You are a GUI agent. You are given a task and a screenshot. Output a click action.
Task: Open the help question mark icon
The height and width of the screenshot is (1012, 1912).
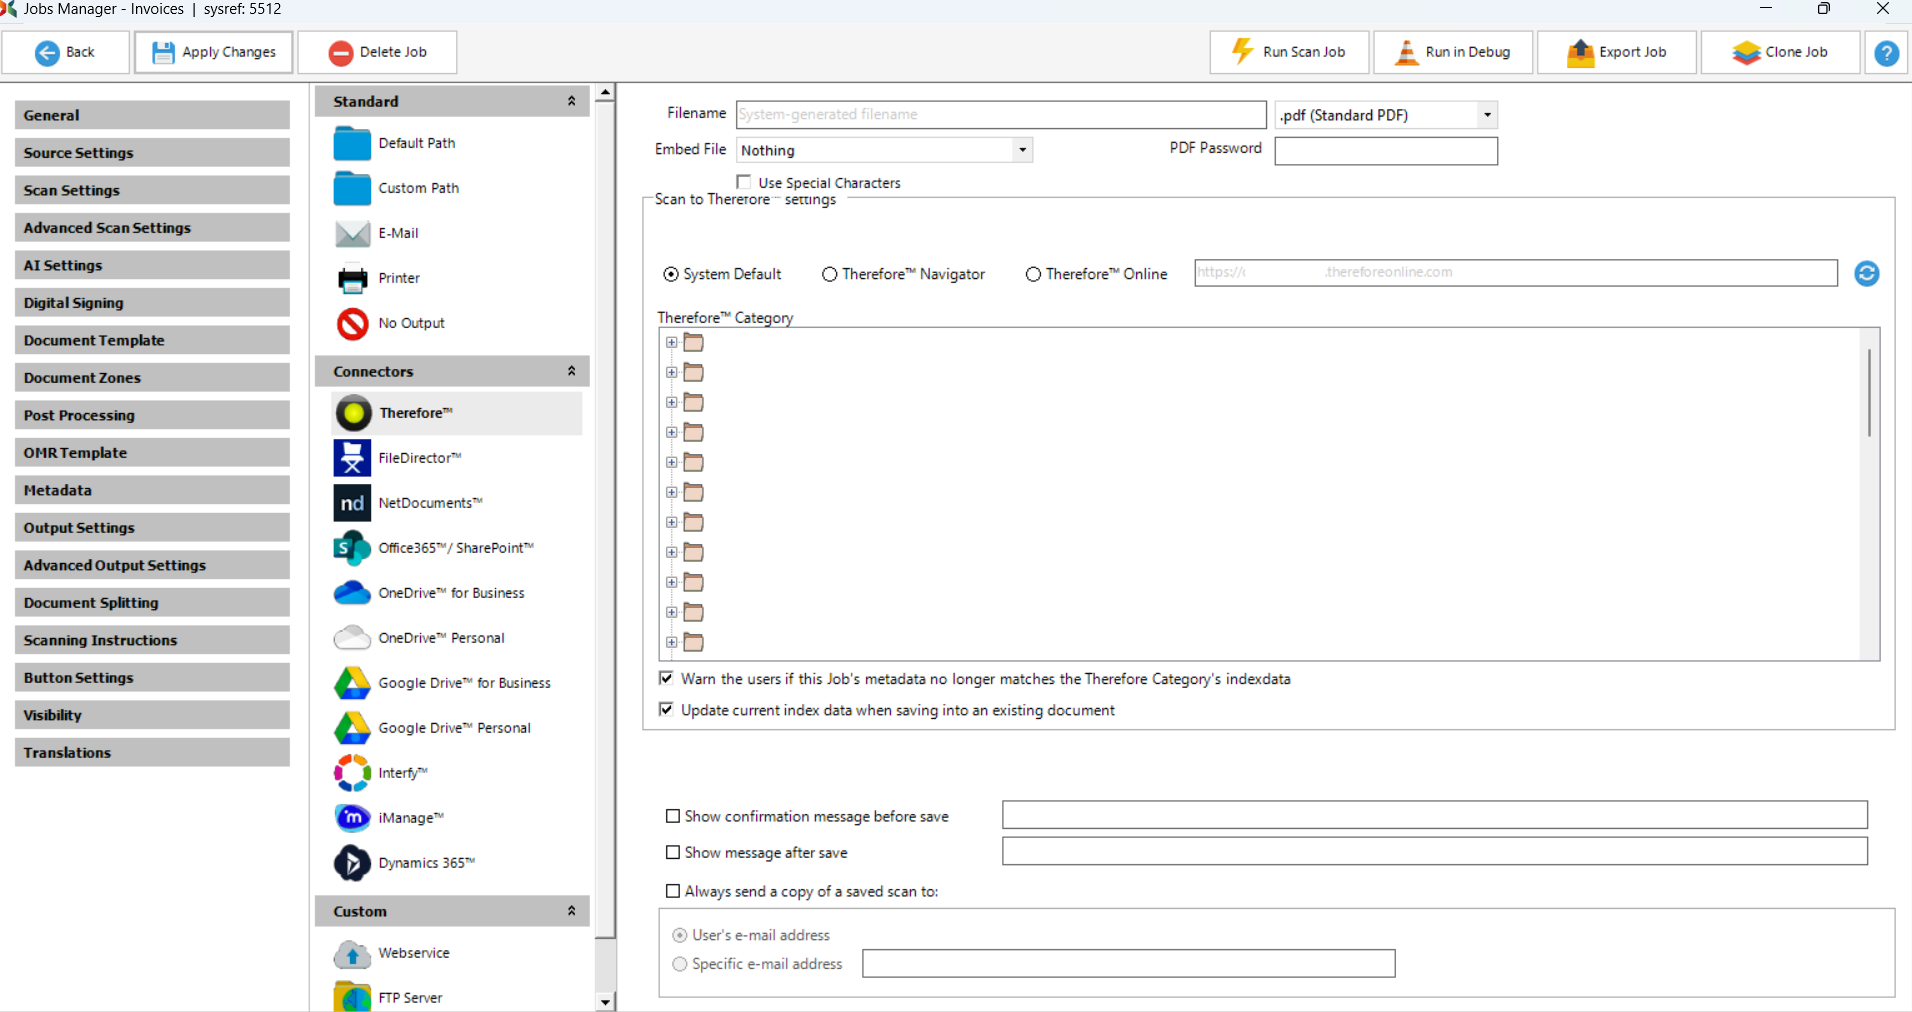(x=1886, y=53)
